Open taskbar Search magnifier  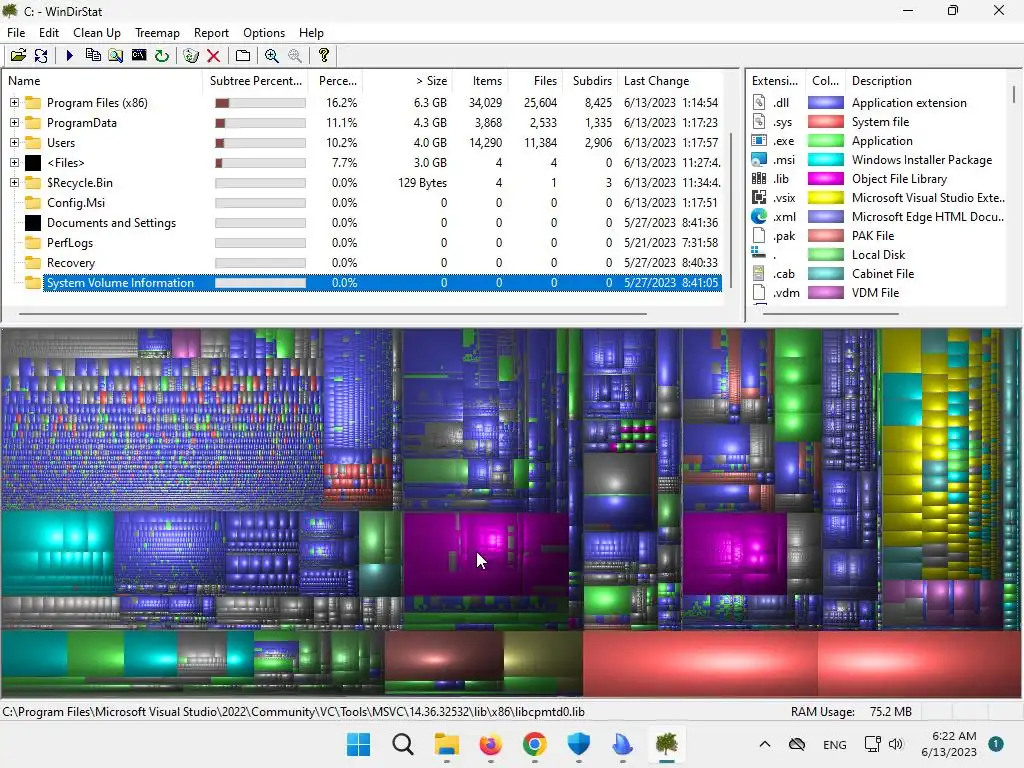(x=402, y=744)
